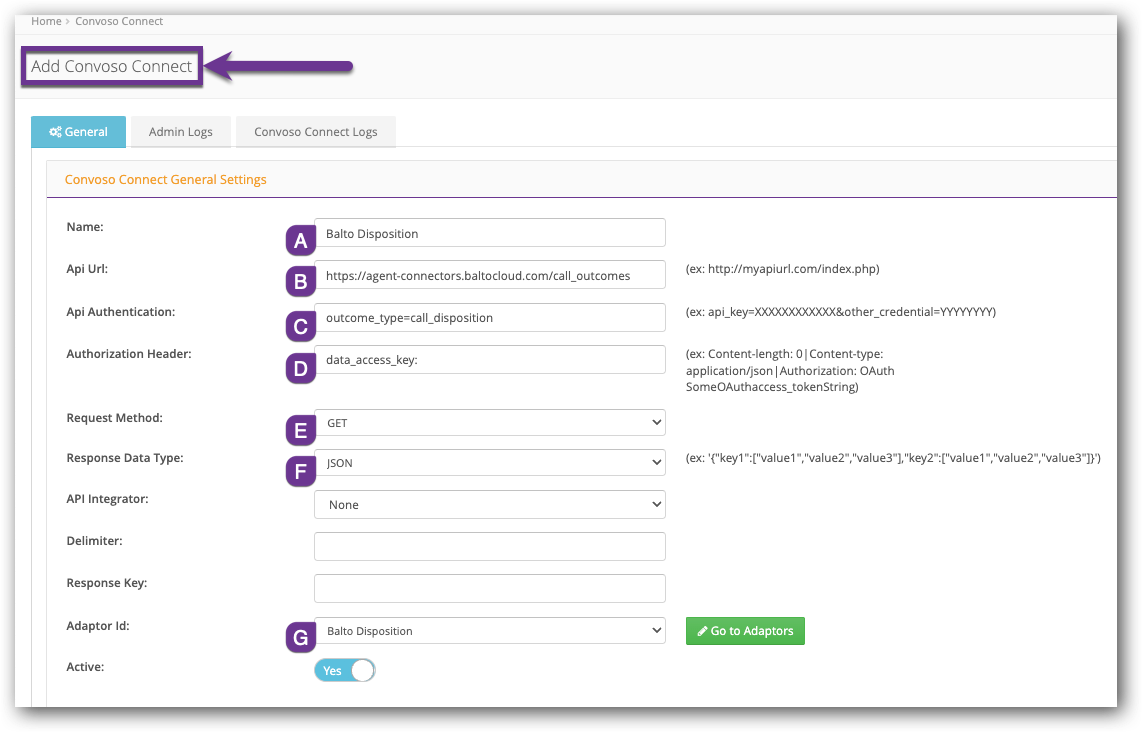Toggle the Active switch off
This screenshot has width=1142, height=732.
click(344, 670)
